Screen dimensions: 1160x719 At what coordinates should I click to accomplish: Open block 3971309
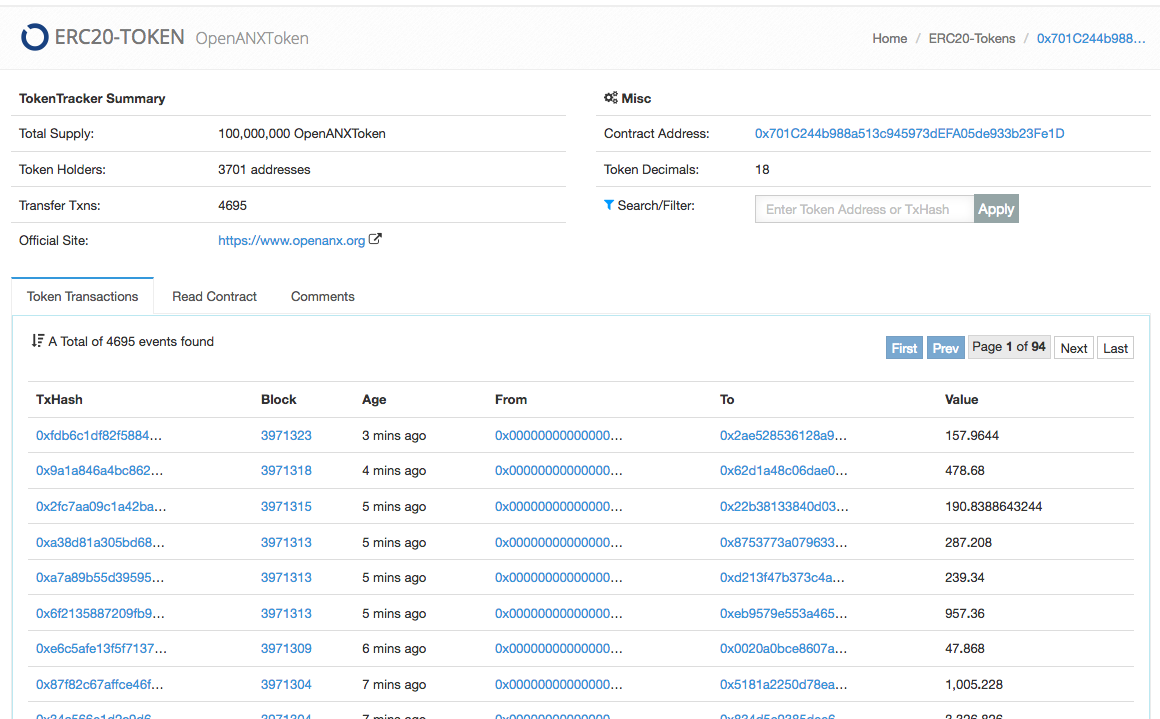pos(286,649)
